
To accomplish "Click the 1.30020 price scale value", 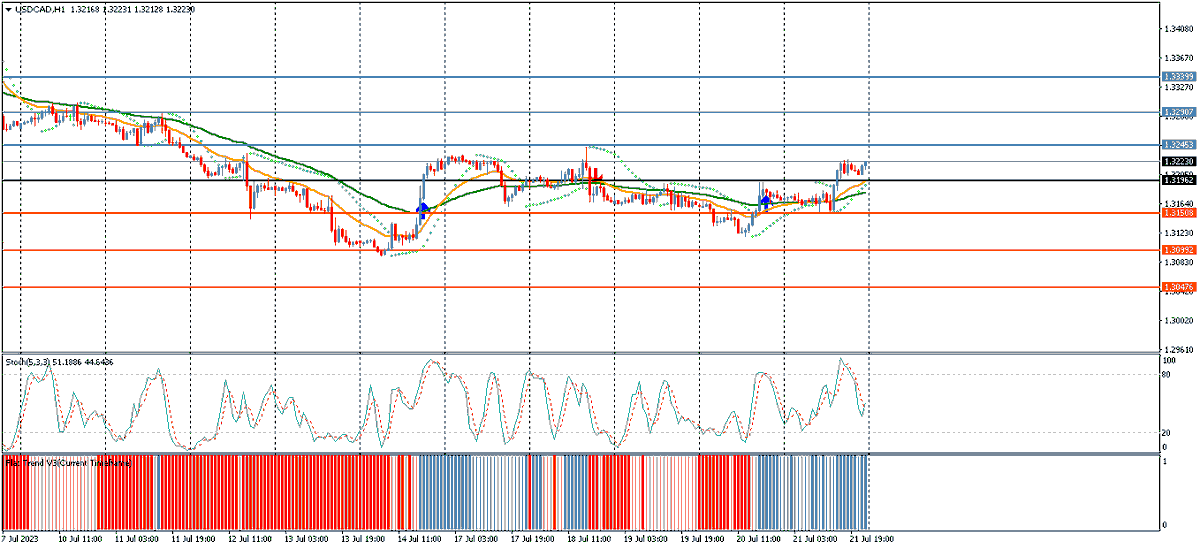I will 1180,321.
